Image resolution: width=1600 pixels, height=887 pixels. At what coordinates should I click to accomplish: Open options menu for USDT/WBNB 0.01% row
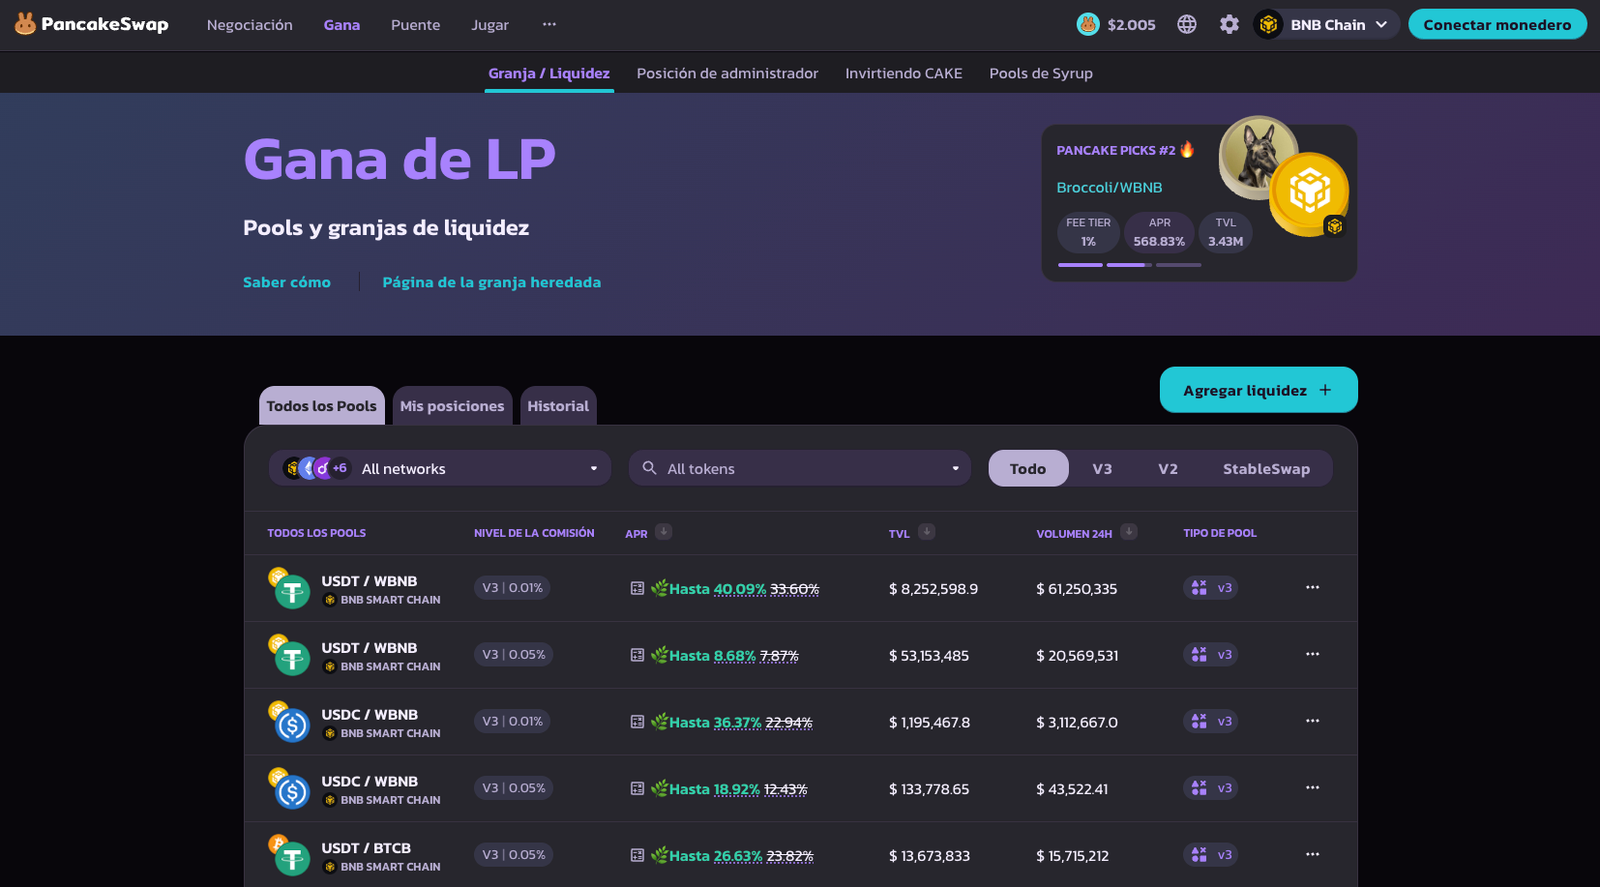click(1312, 587)
